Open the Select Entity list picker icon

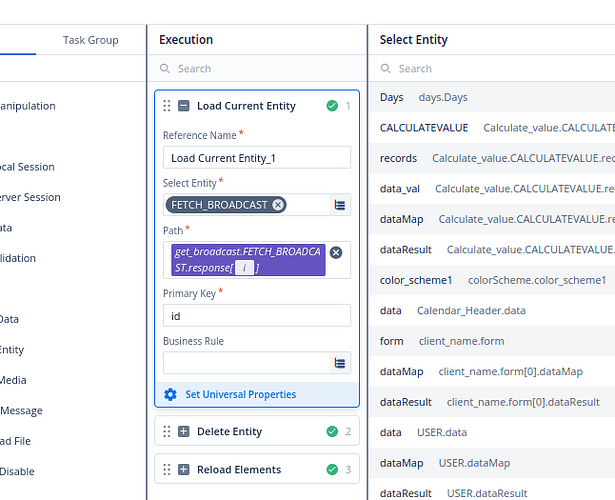(x=340, y=205)
